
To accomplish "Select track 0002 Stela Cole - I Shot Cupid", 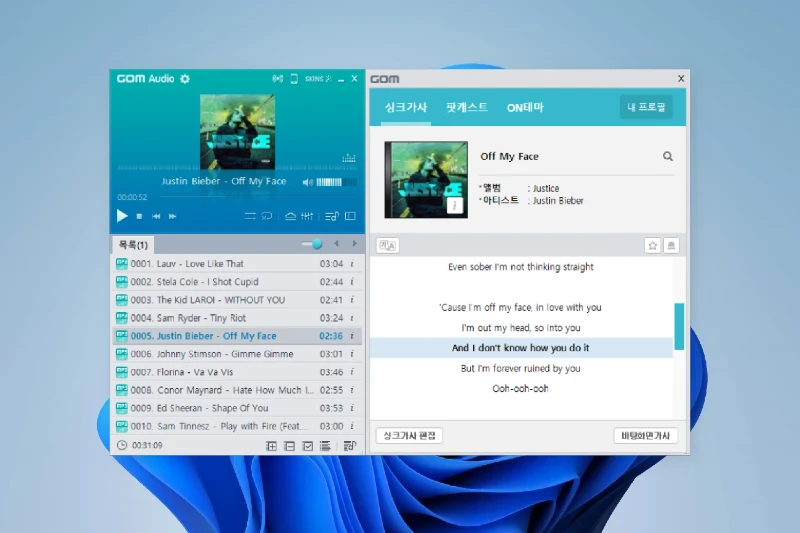I will pyautogui.click(x=236, y=282).
